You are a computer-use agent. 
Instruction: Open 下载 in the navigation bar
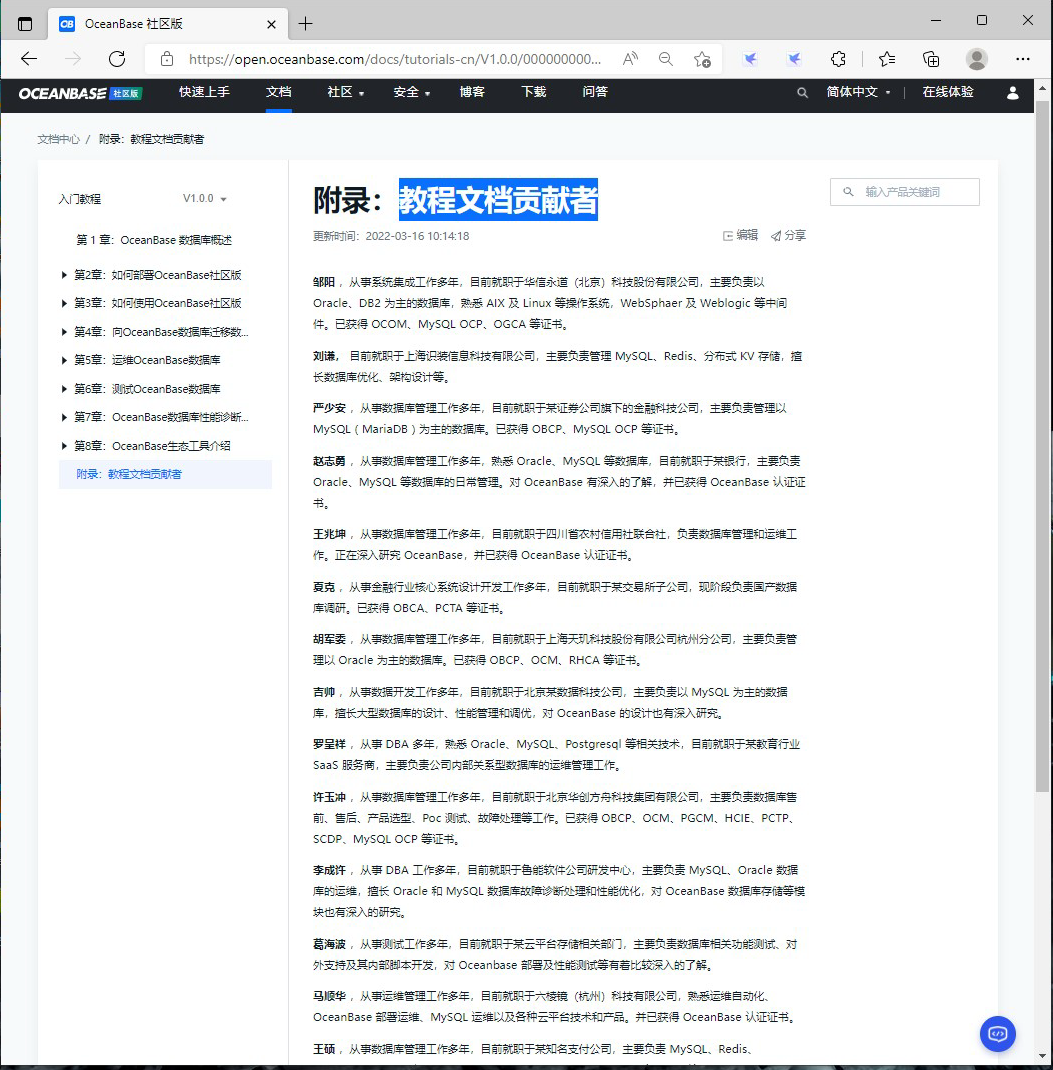click(534, 92)
